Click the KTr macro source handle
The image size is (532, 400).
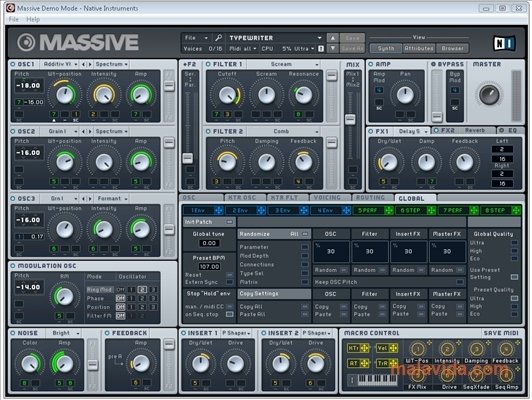point(358,348)
